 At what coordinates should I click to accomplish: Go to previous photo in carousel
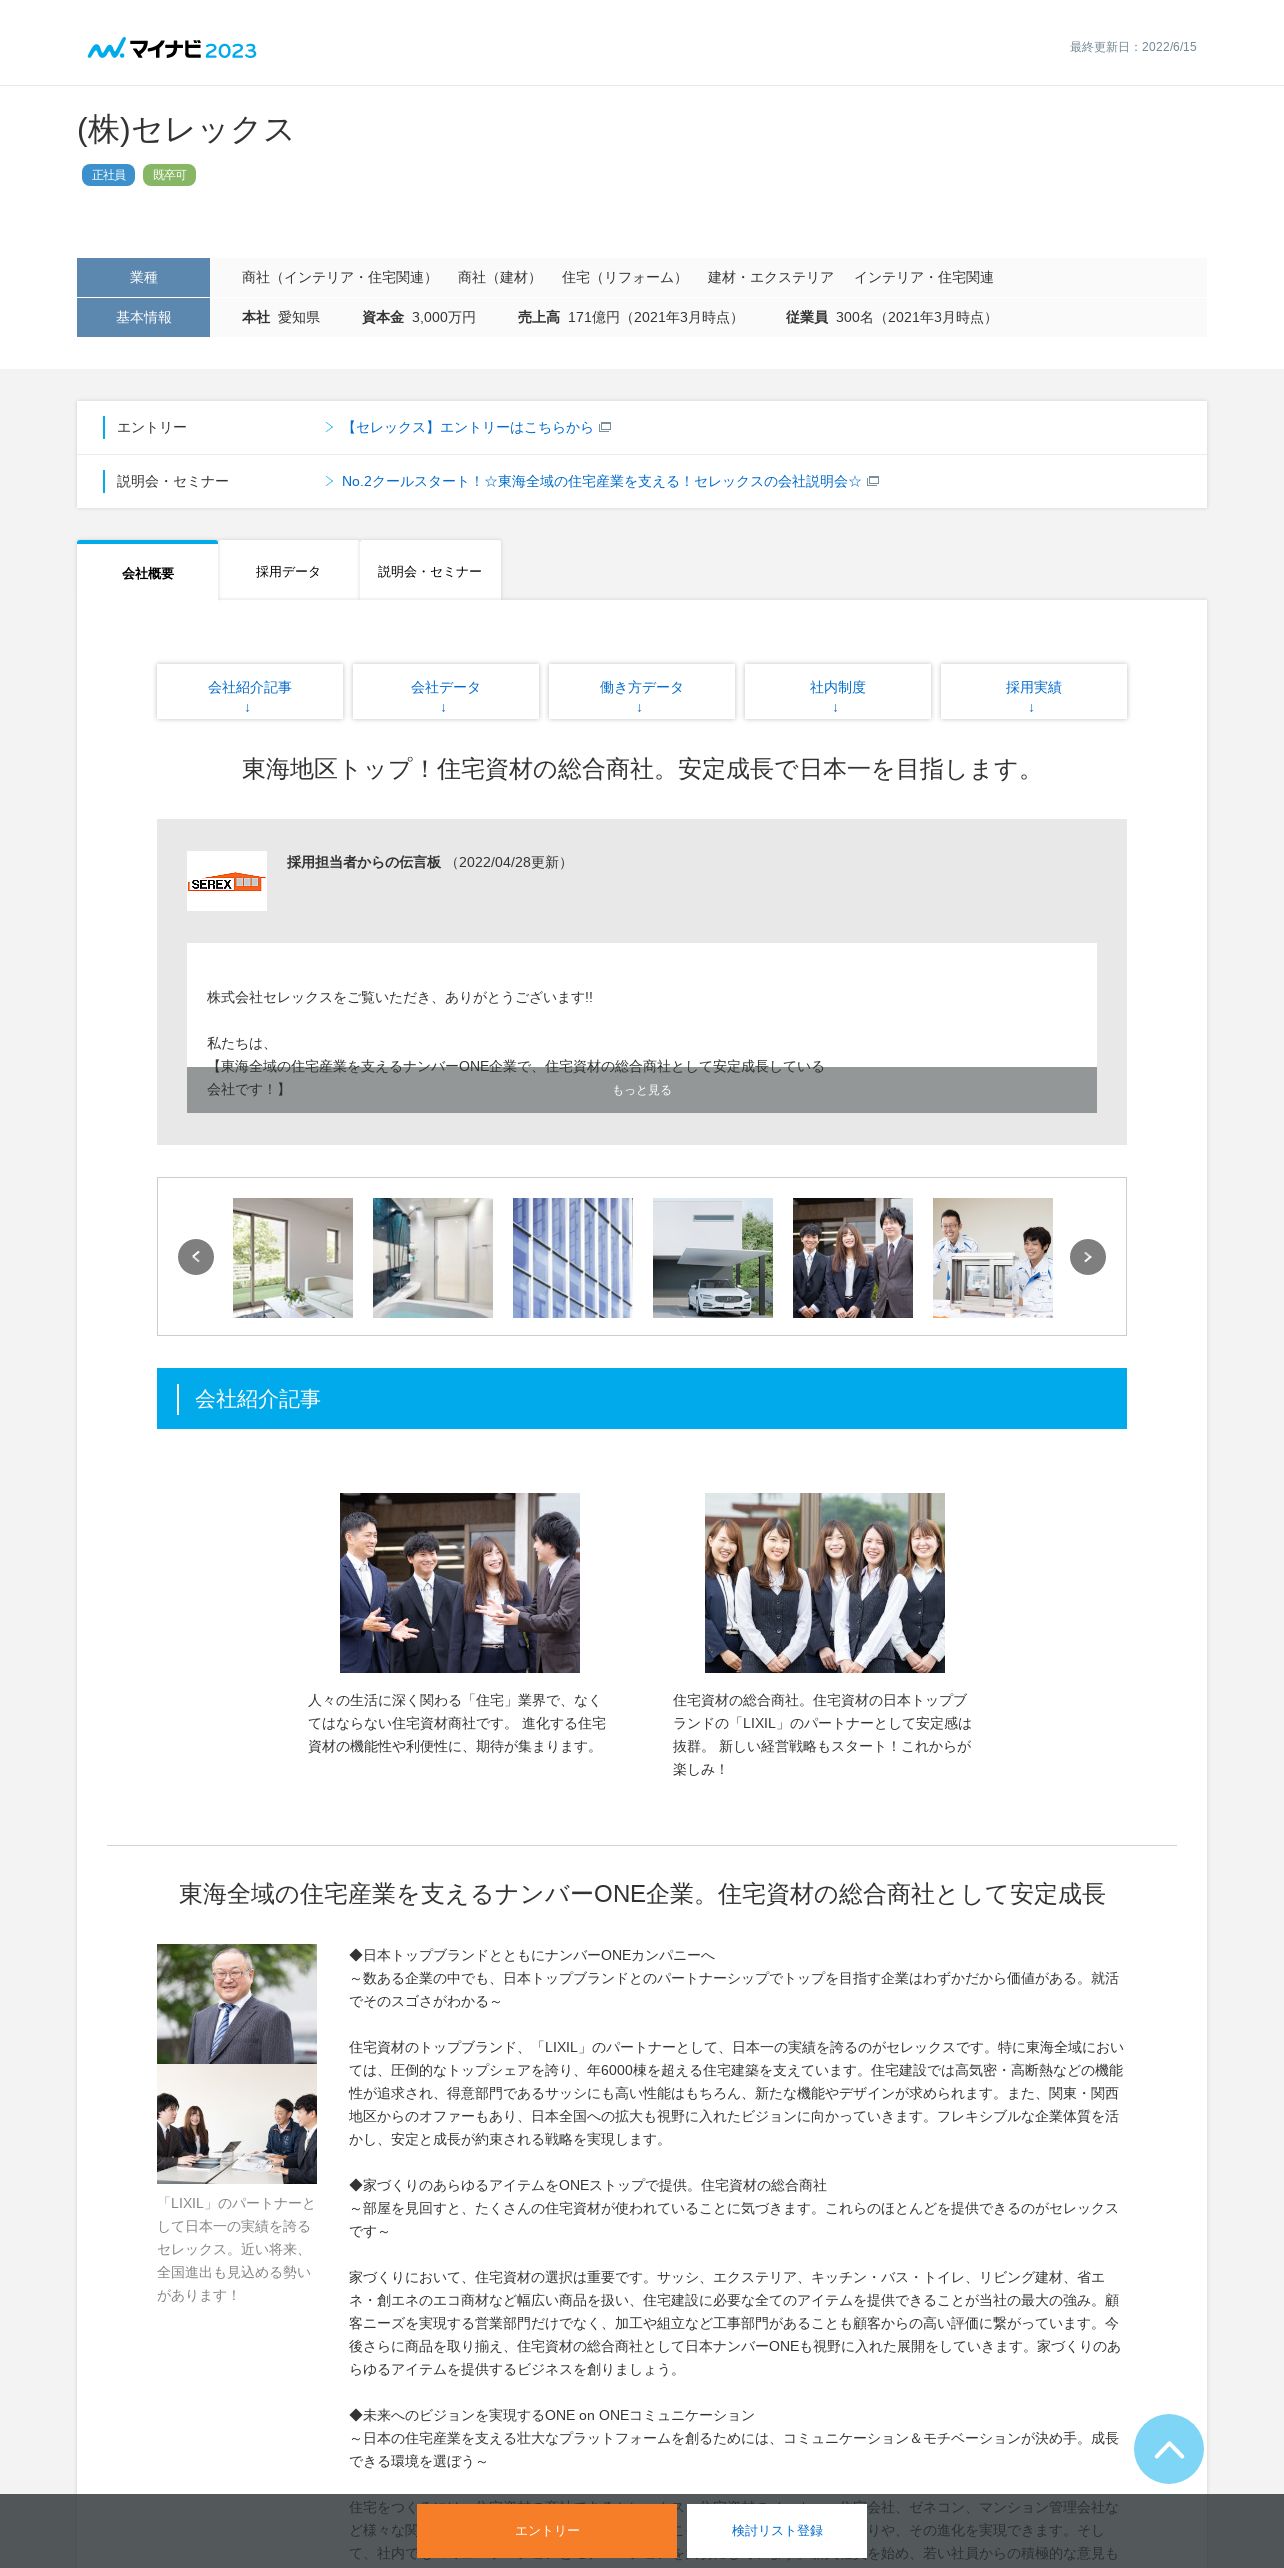click(196, 1257)
